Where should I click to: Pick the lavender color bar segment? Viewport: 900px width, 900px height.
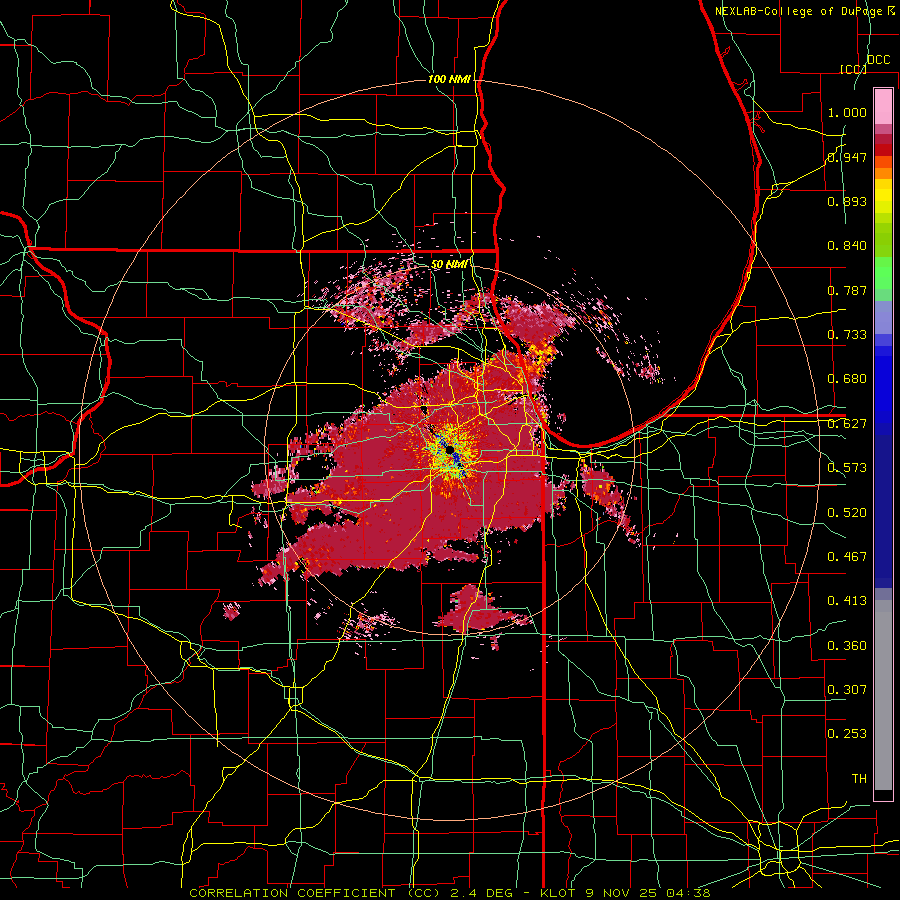click(x=883, y=317)
